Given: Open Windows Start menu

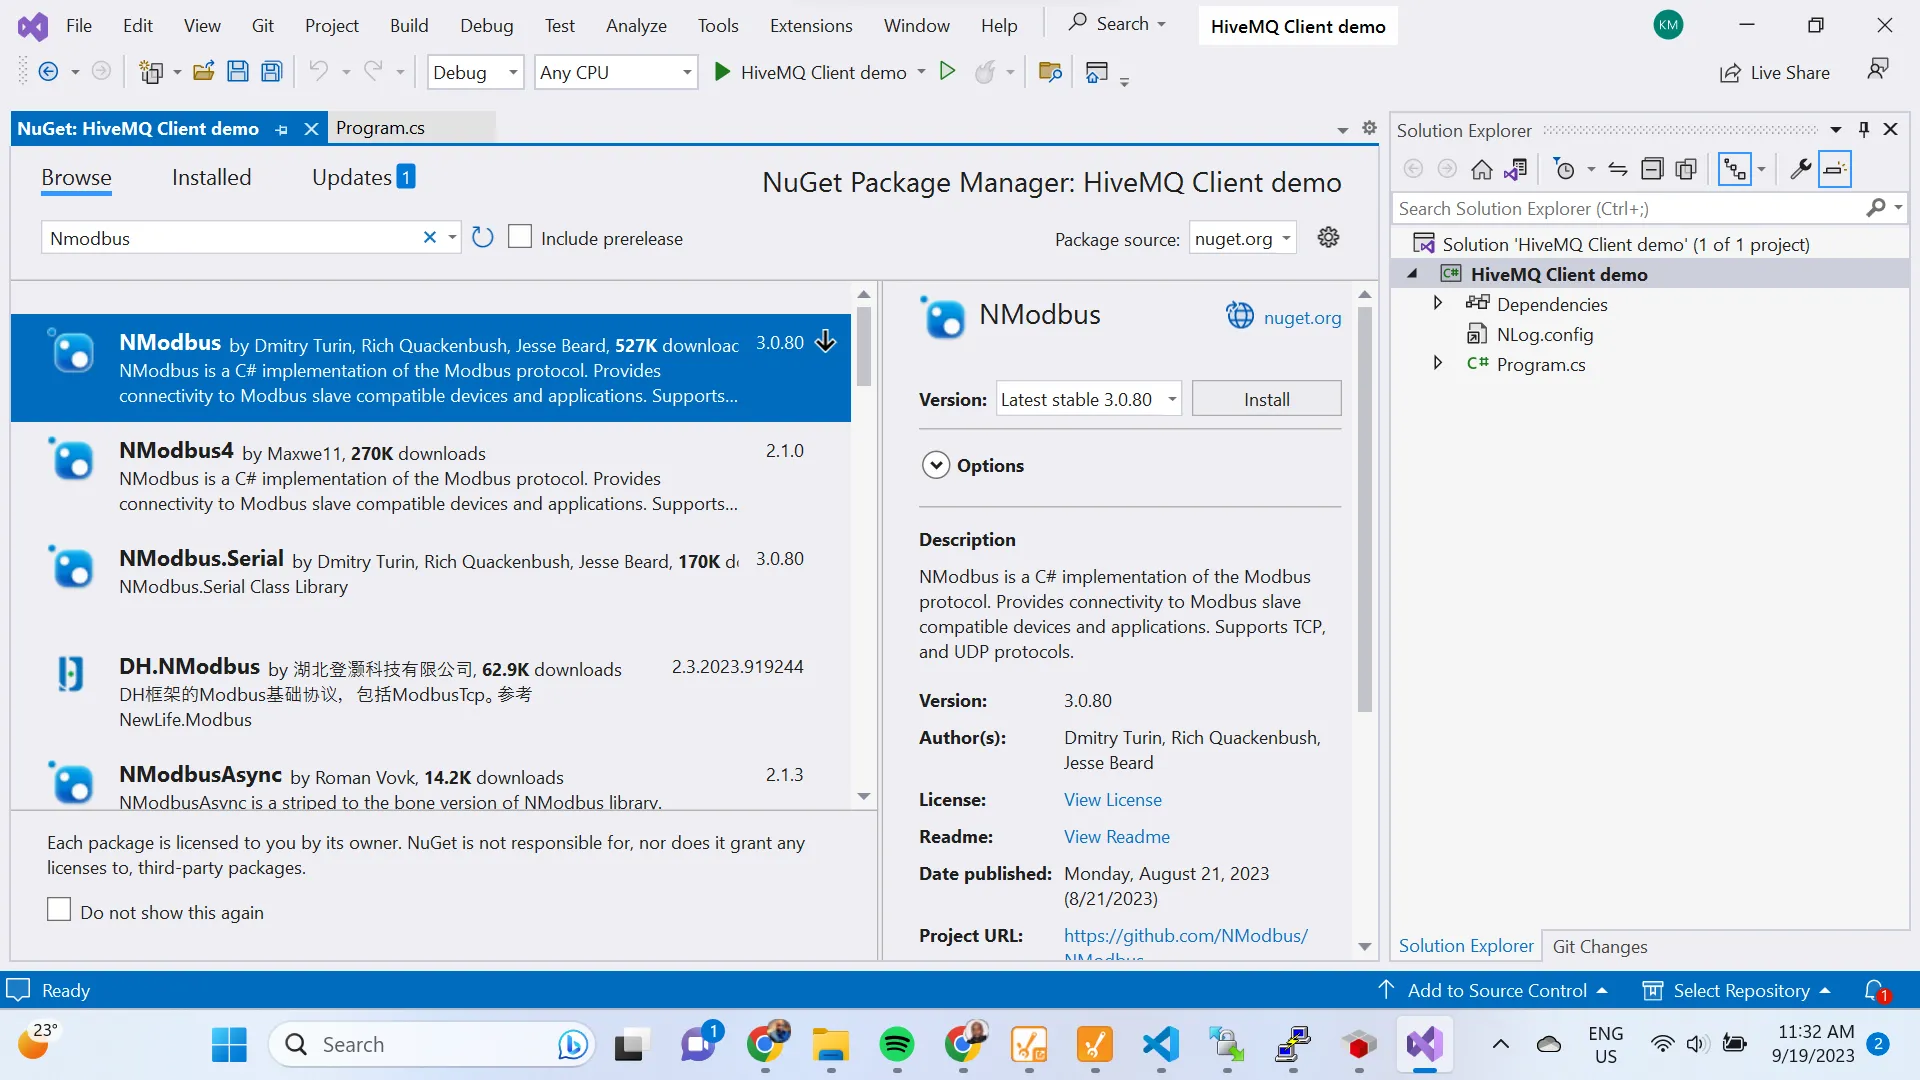Looking at the screenshot, I should point(229,1045).
